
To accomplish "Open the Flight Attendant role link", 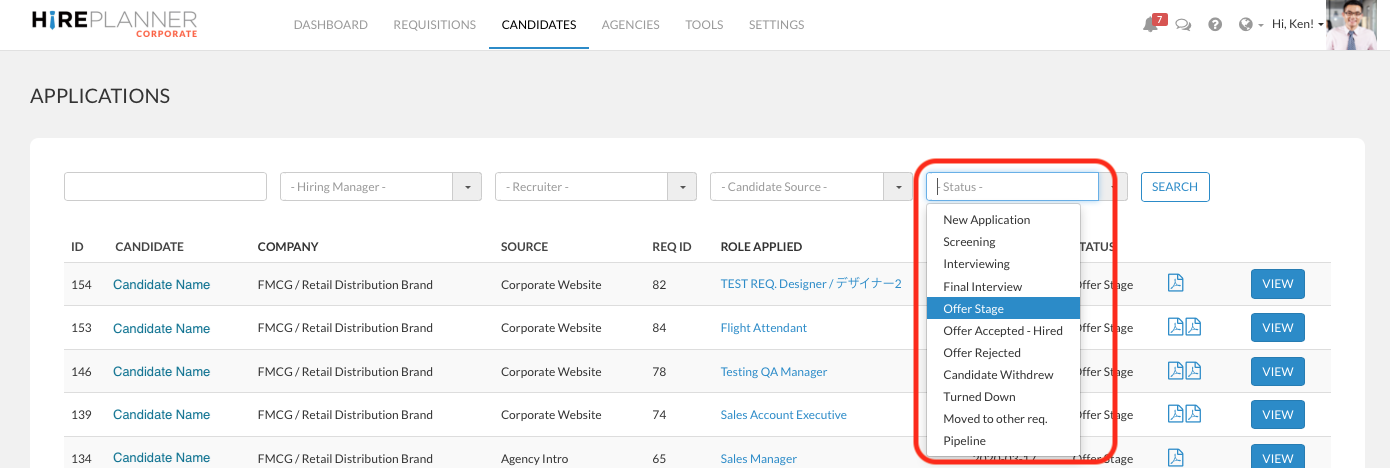I will click(763, 328).
